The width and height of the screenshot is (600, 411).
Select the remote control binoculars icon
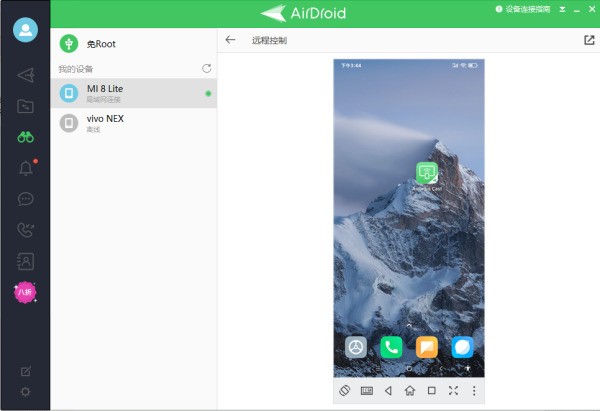tap(26, 137)
